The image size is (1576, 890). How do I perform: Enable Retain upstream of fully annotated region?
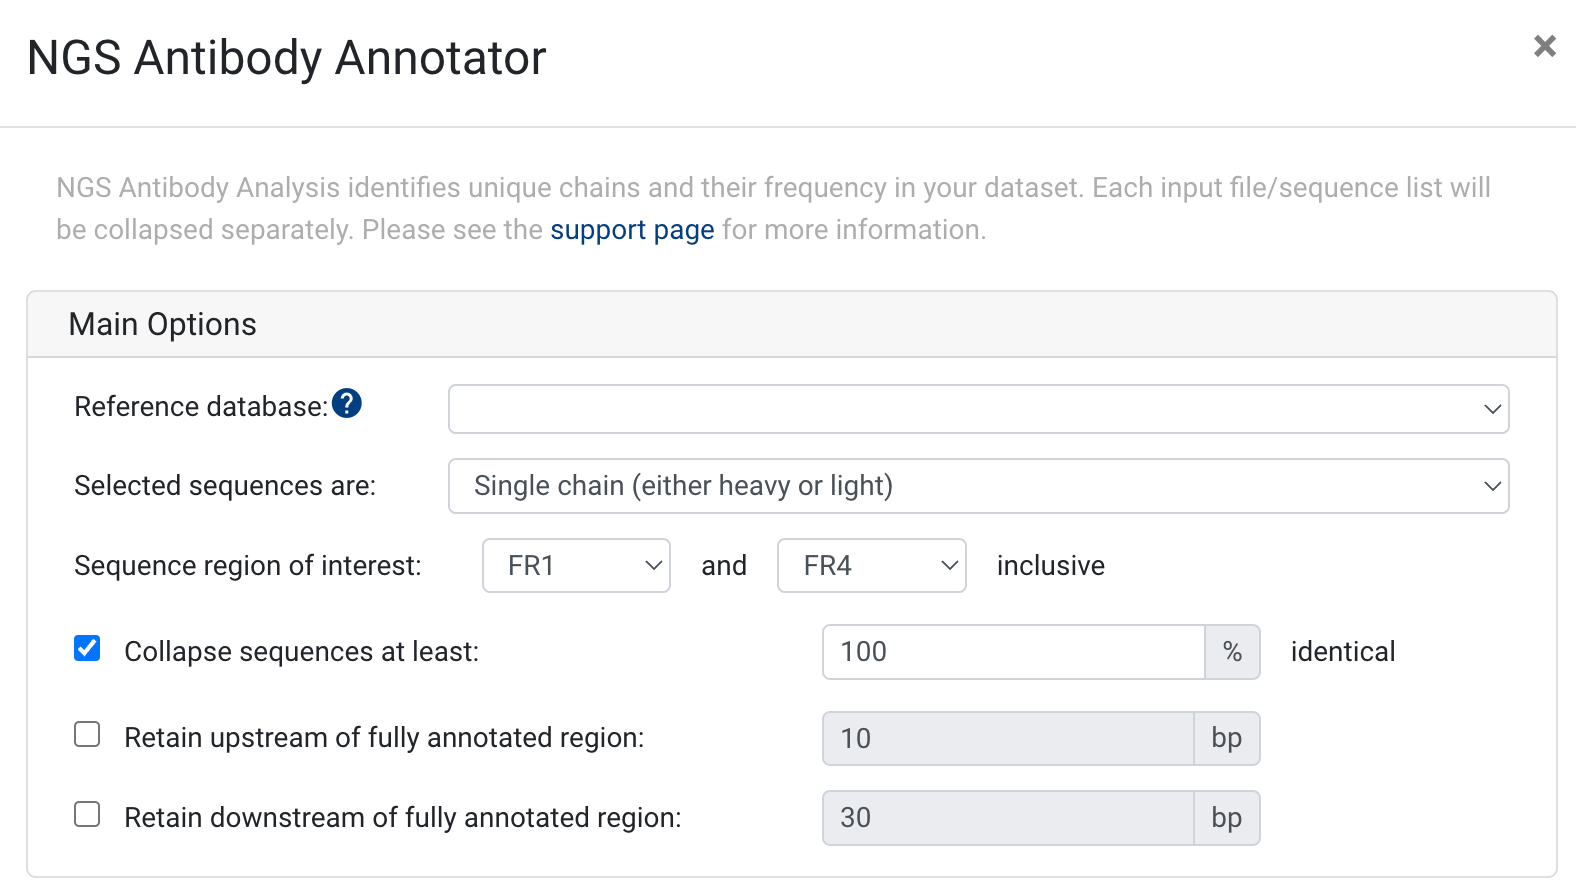pos(87,734)
